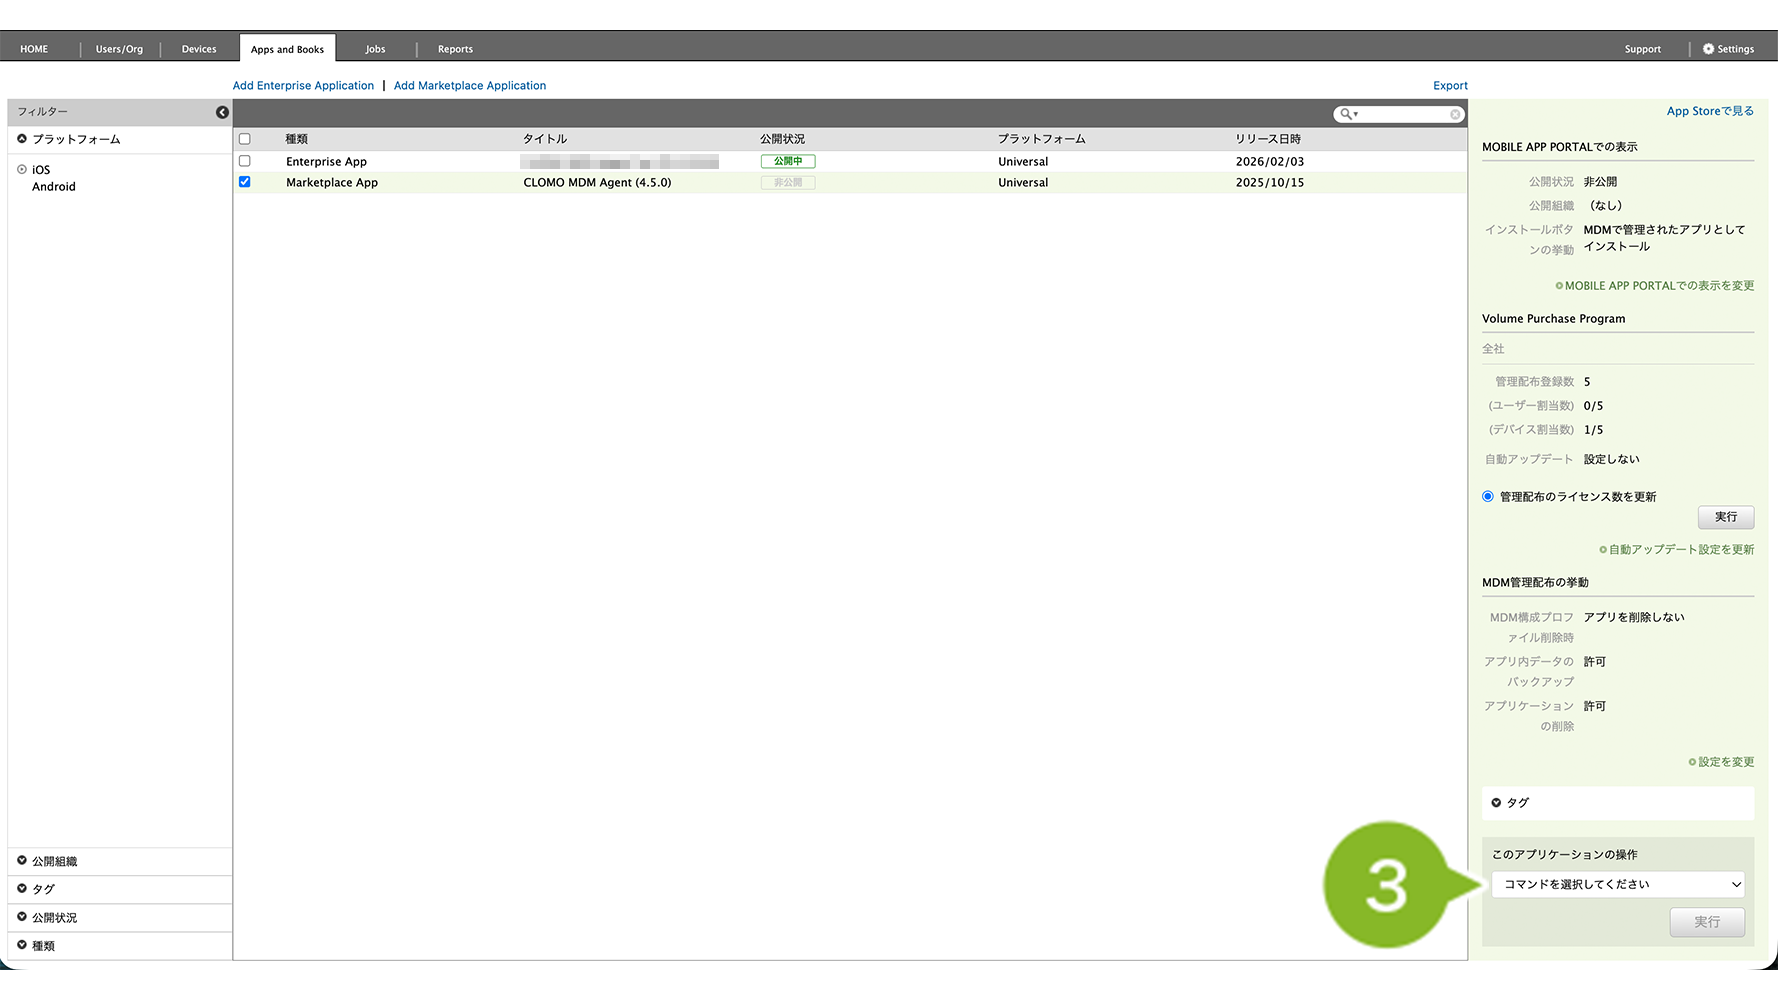This screenshot has height=1000, width=1778.
Task: Uncheck the Marketplace App row checkbox
Action: pos(245,182)
